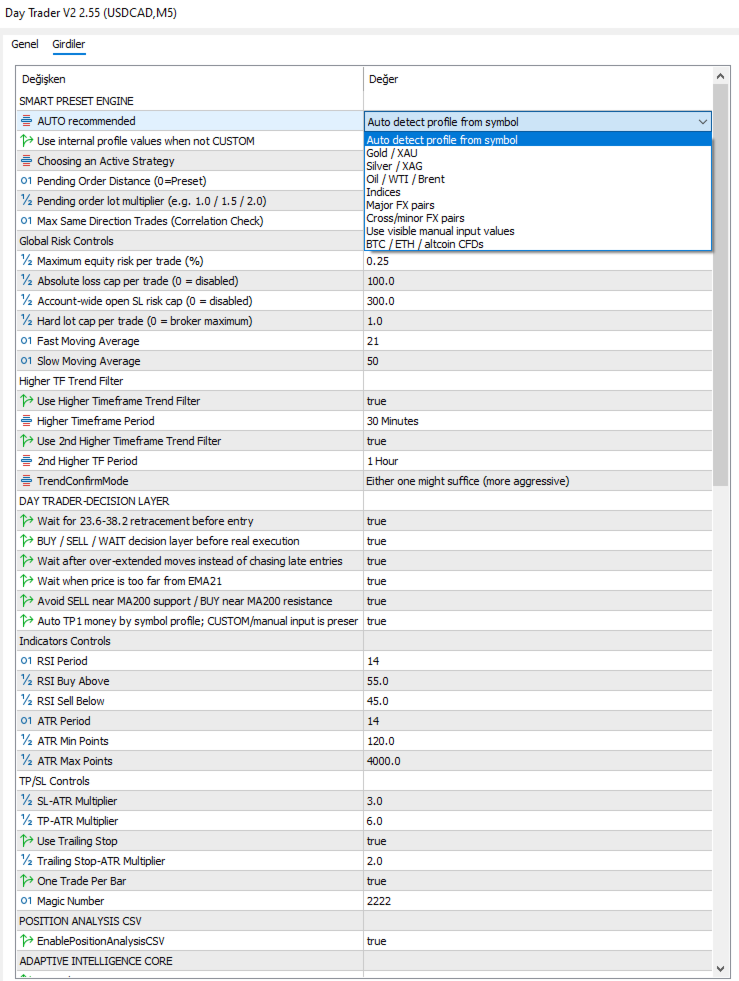Click the integer icon beside Fast Moving Average
739x981 pixels.
[x=26, y=341]
